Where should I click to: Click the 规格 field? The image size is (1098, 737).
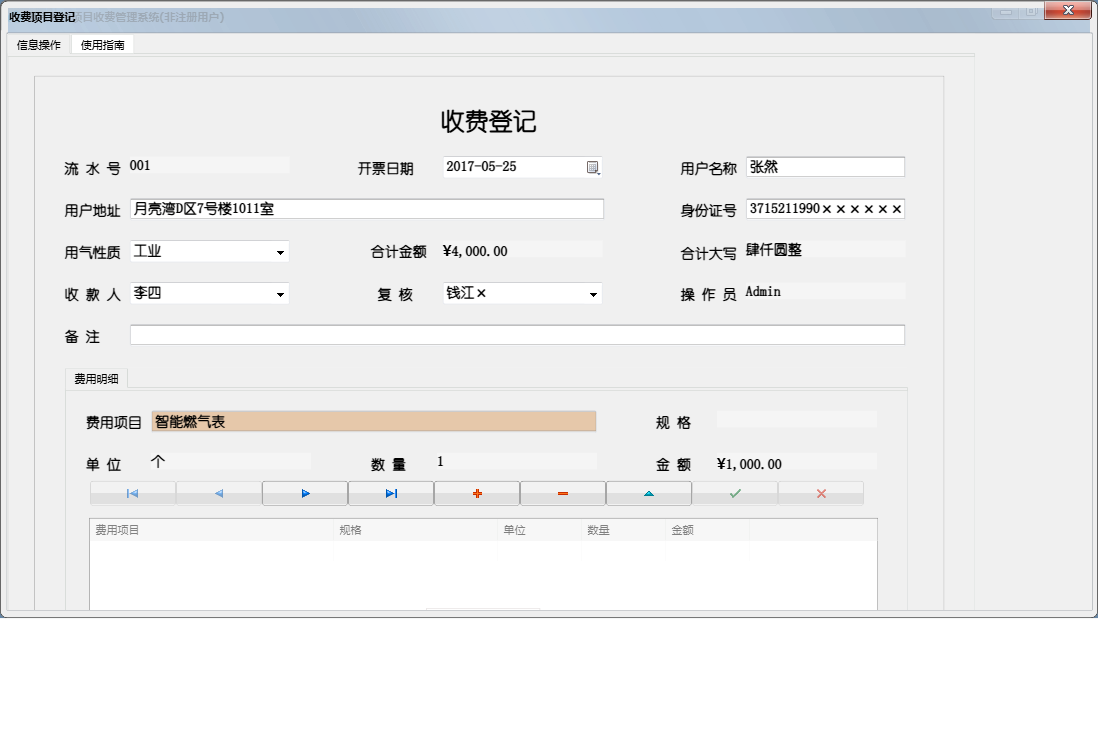pyautogui.click(x=797, y=420)
